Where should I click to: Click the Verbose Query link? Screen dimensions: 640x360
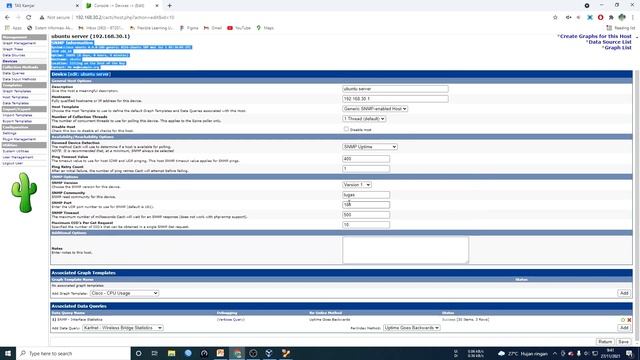(231, 320)
